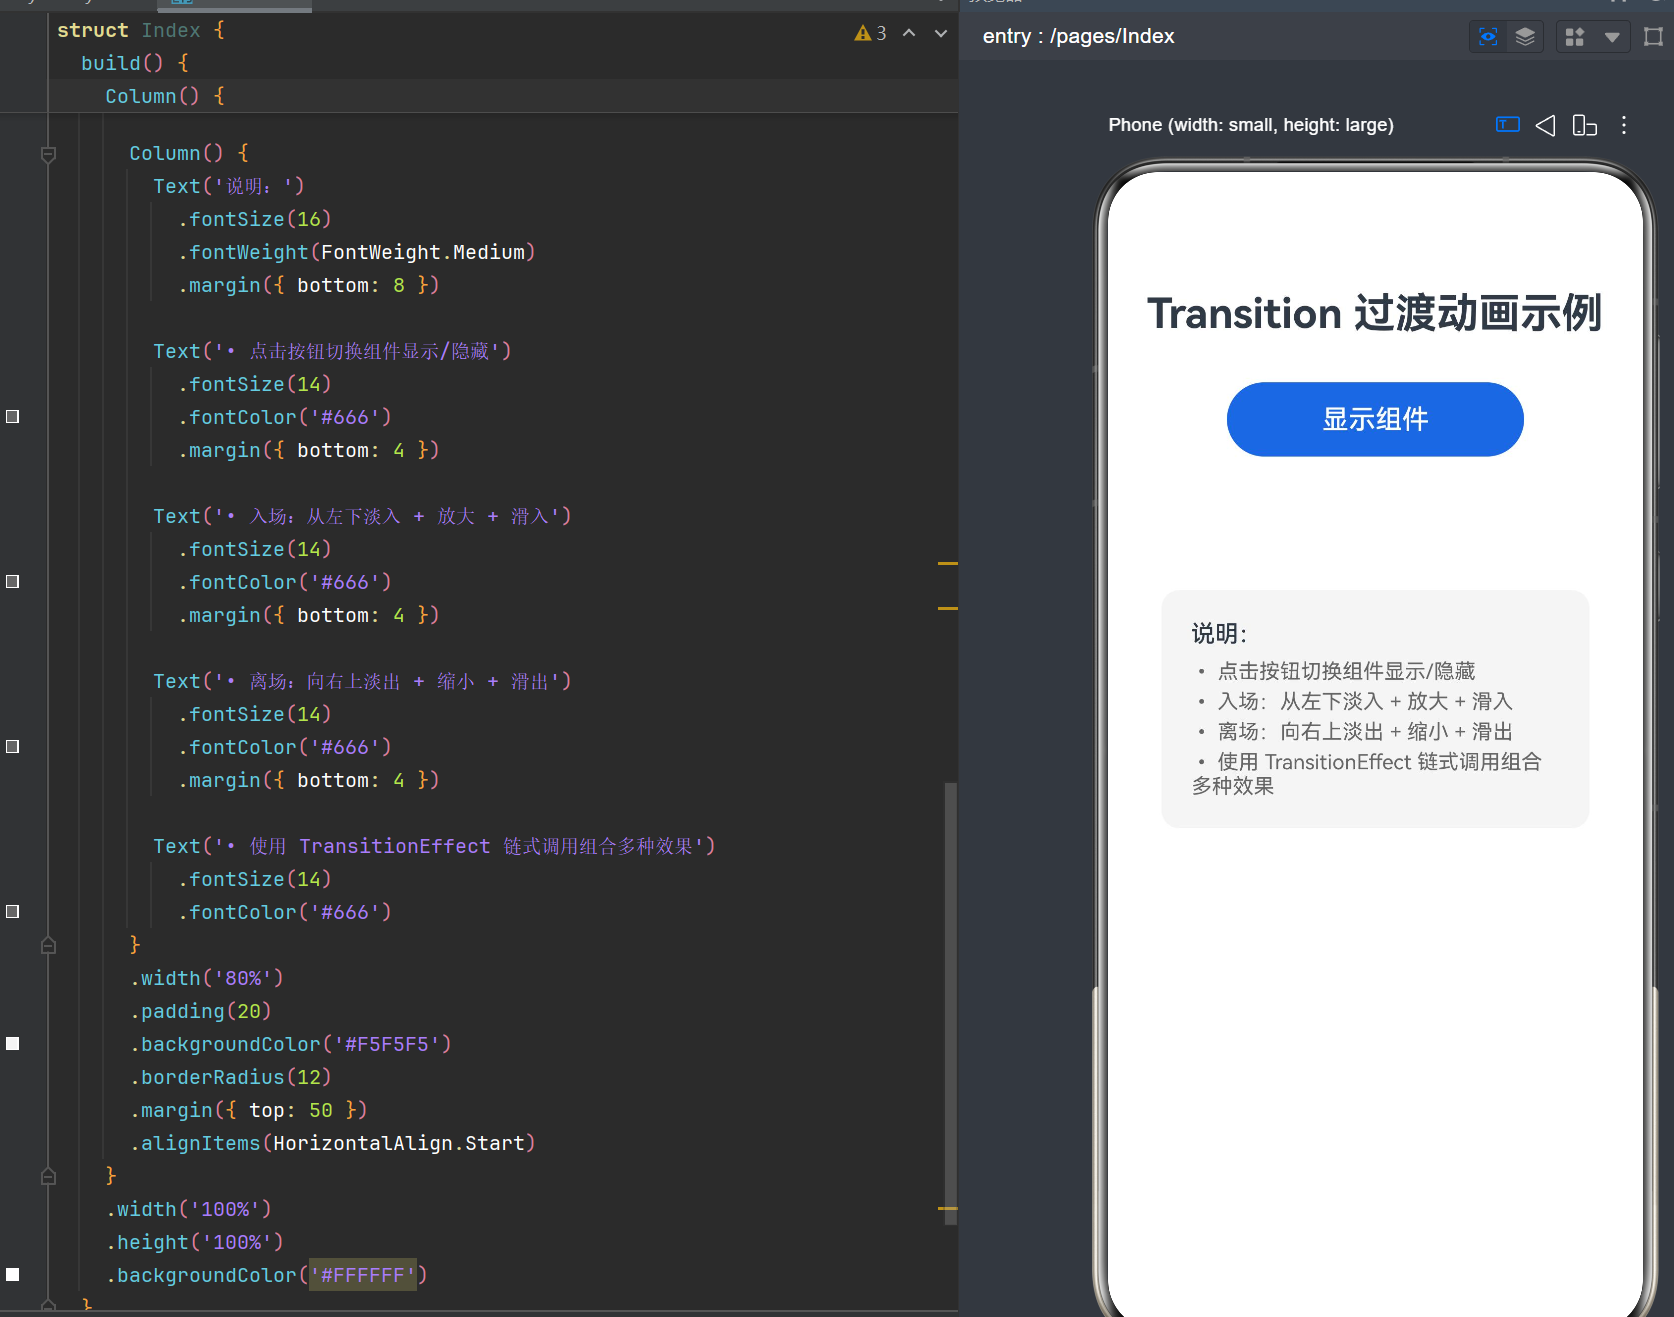
Task: Click '入场: 从左下淡入 + 放大 + 滑入' in preview
Action: (1365, 701)
